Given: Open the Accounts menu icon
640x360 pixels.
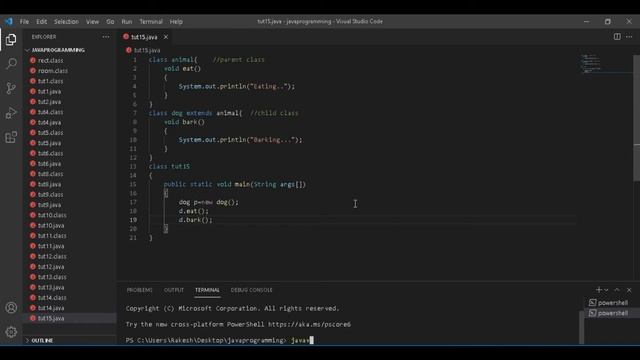Looking at the screenshot, I should (11, 307).
